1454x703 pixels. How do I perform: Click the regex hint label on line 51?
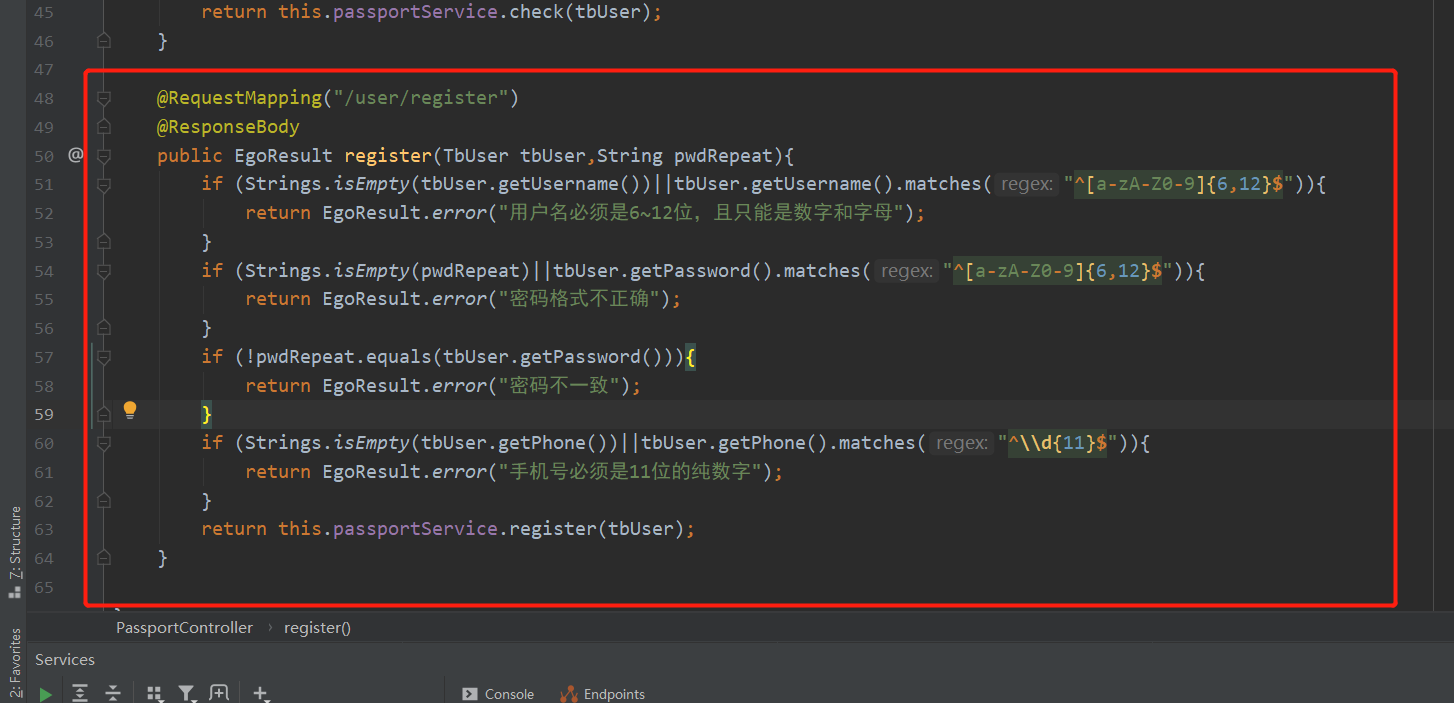point(1026,184)
